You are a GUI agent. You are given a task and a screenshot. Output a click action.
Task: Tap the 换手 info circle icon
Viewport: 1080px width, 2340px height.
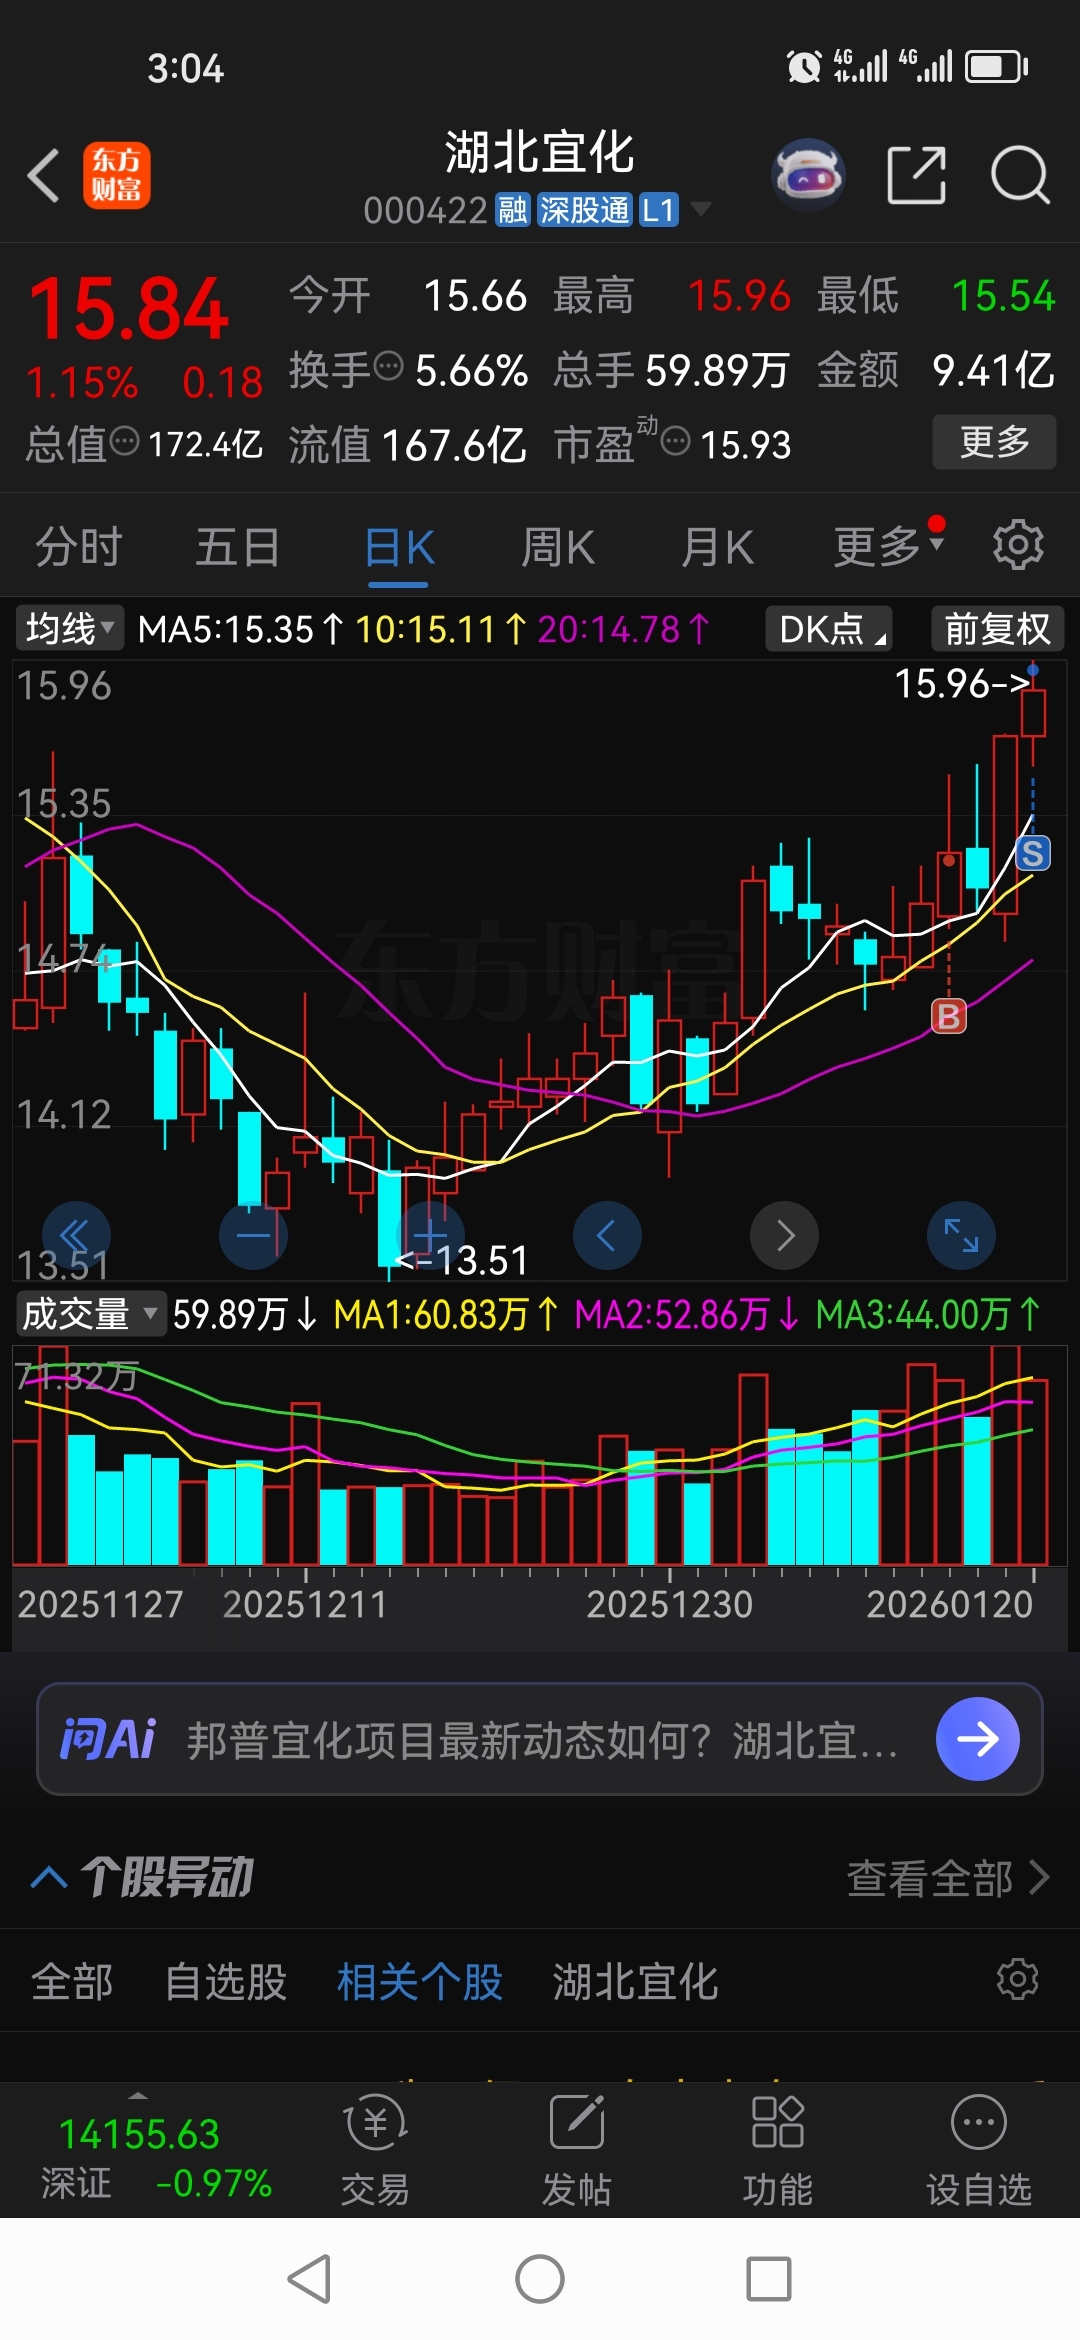coord(388,366)
